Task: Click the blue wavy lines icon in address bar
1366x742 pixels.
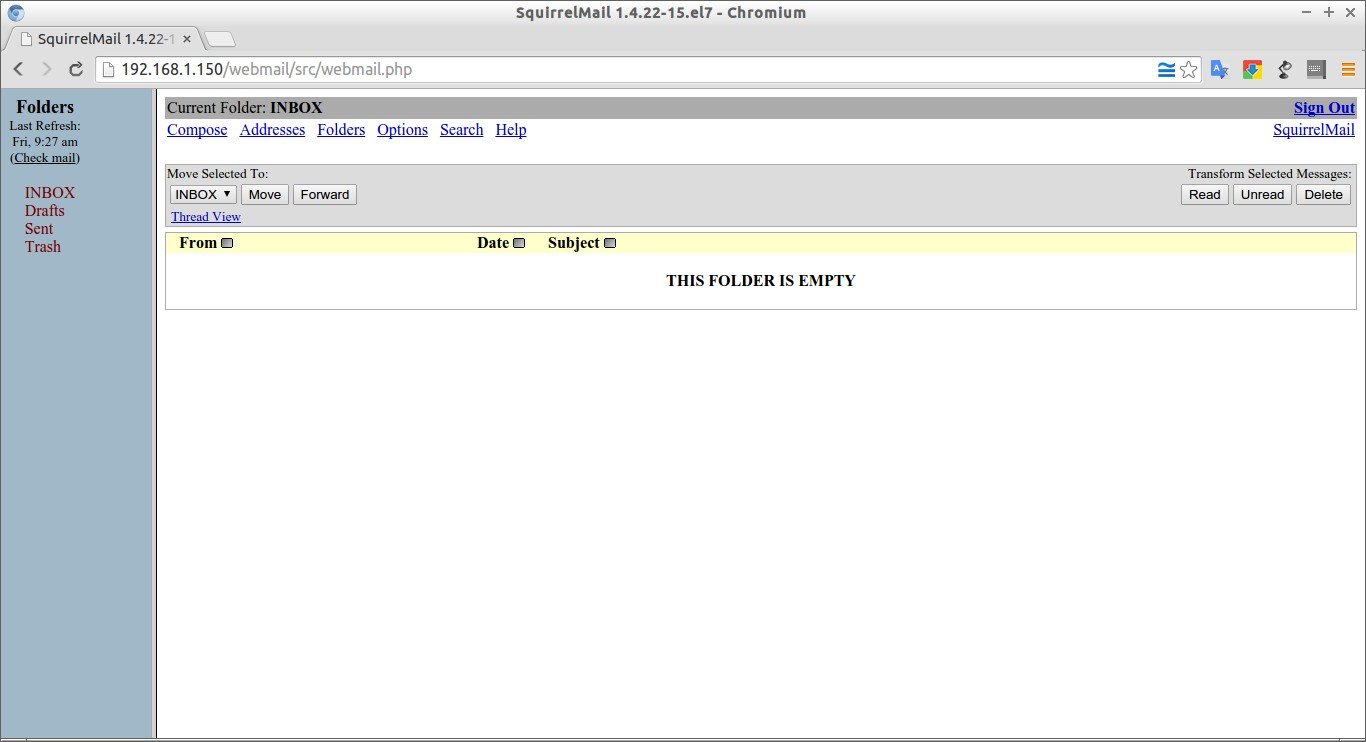Action: (x=1166, y=69)
